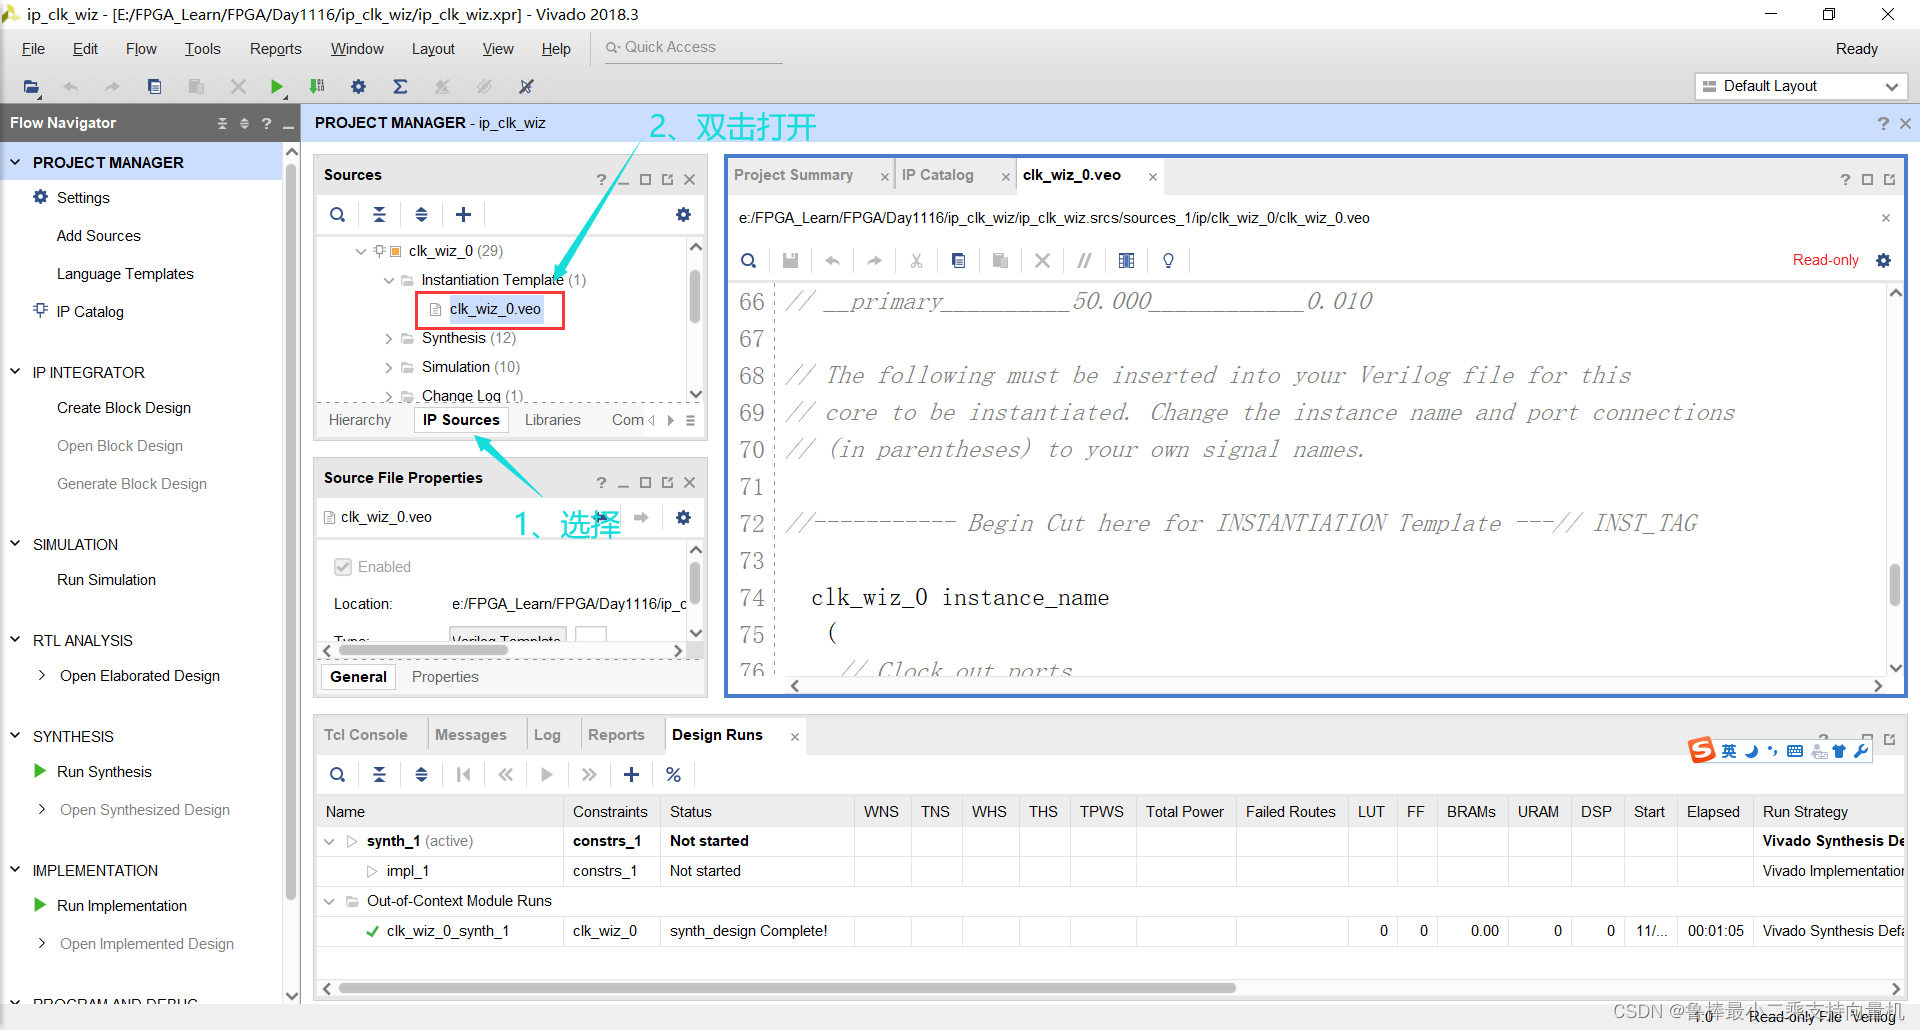Collapse Instantiation Template node

click(x=389, y=280)
